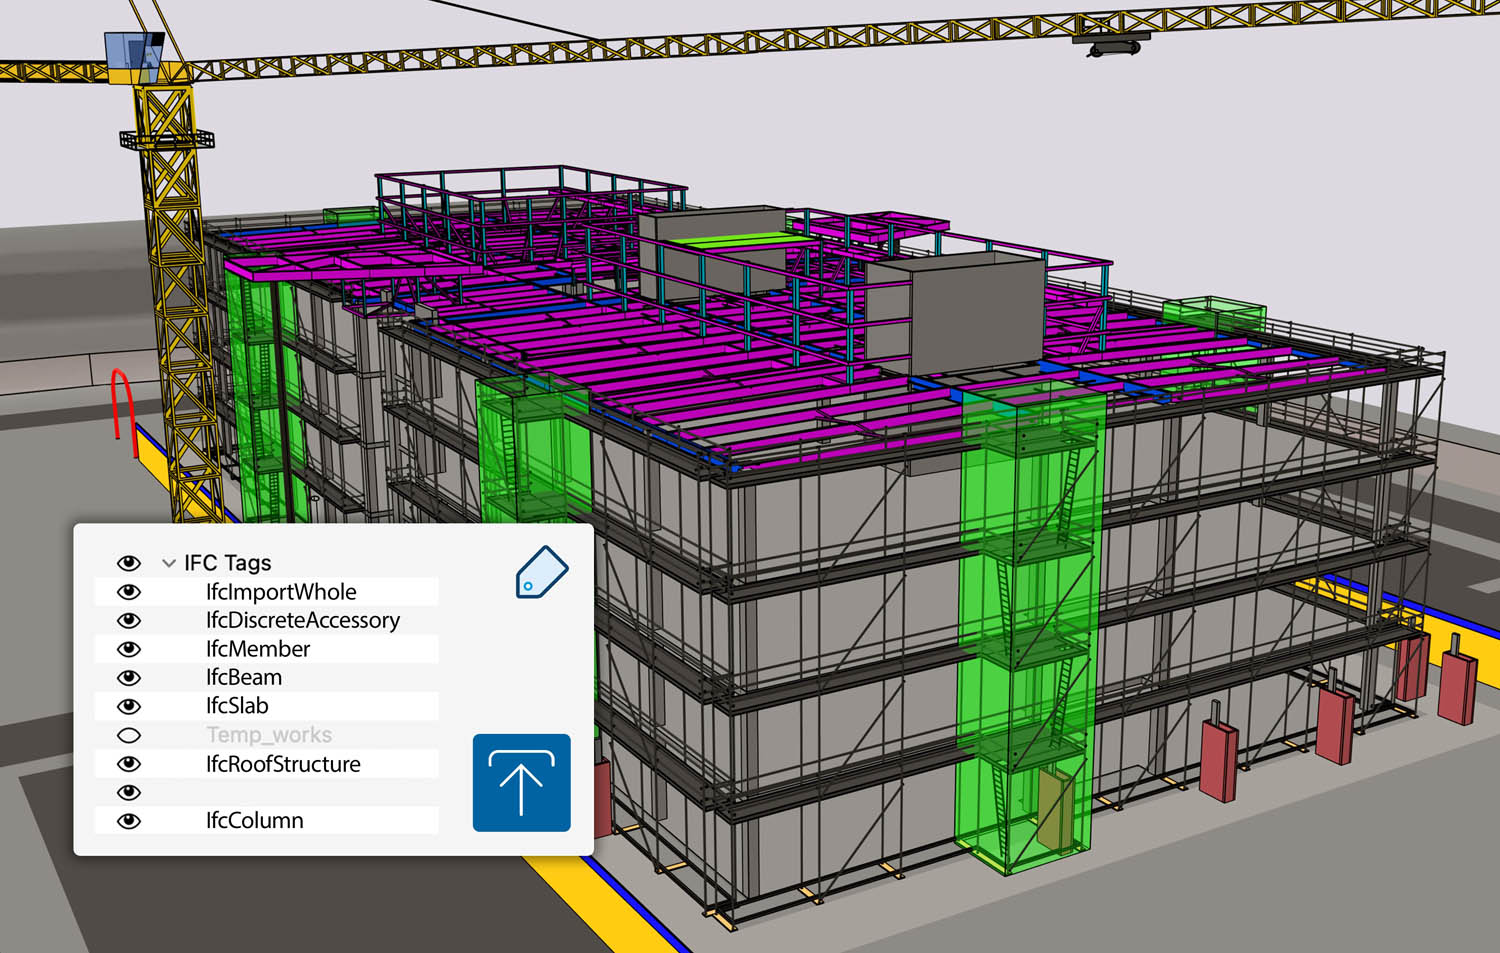Click the blue tag icon

pos(542,573)
